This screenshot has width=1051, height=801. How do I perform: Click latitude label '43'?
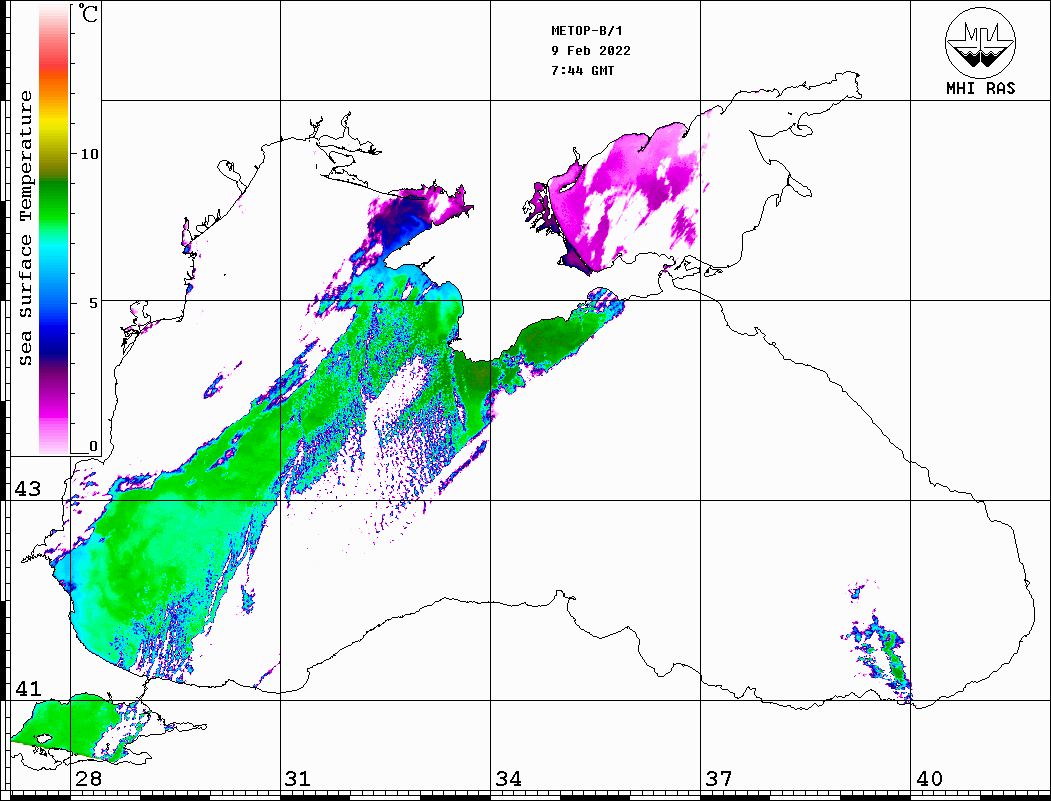click(x=27, y=489)
